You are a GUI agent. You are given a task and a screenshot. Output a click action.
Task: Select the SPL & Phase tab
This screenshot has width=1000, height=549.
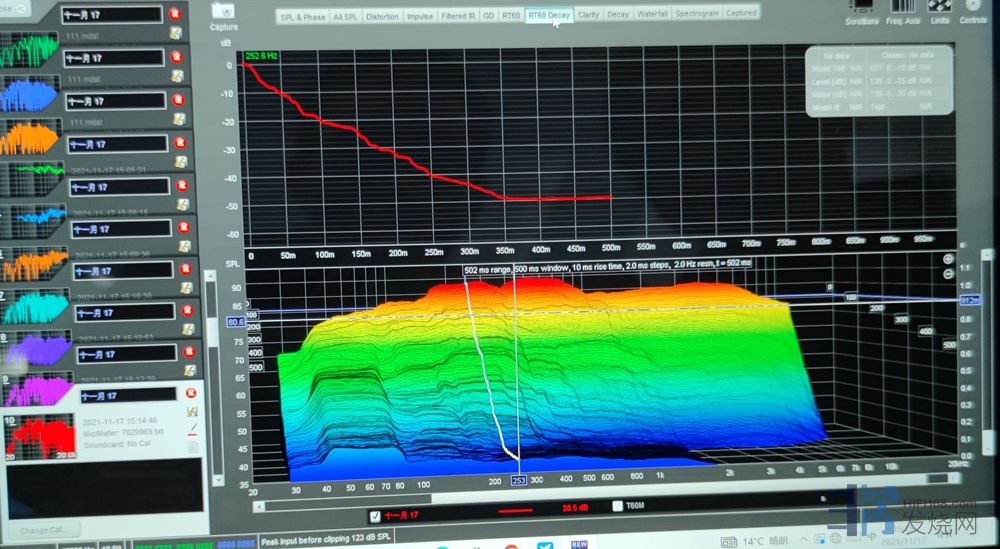point(302,17)
